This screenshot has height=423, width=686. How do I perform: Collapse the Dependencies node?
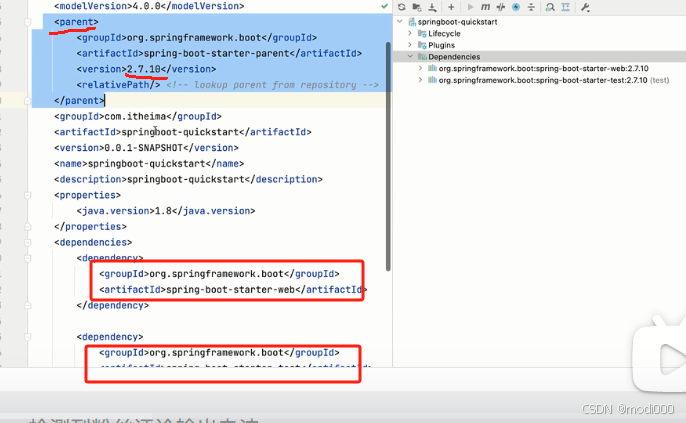click(410, 56)
